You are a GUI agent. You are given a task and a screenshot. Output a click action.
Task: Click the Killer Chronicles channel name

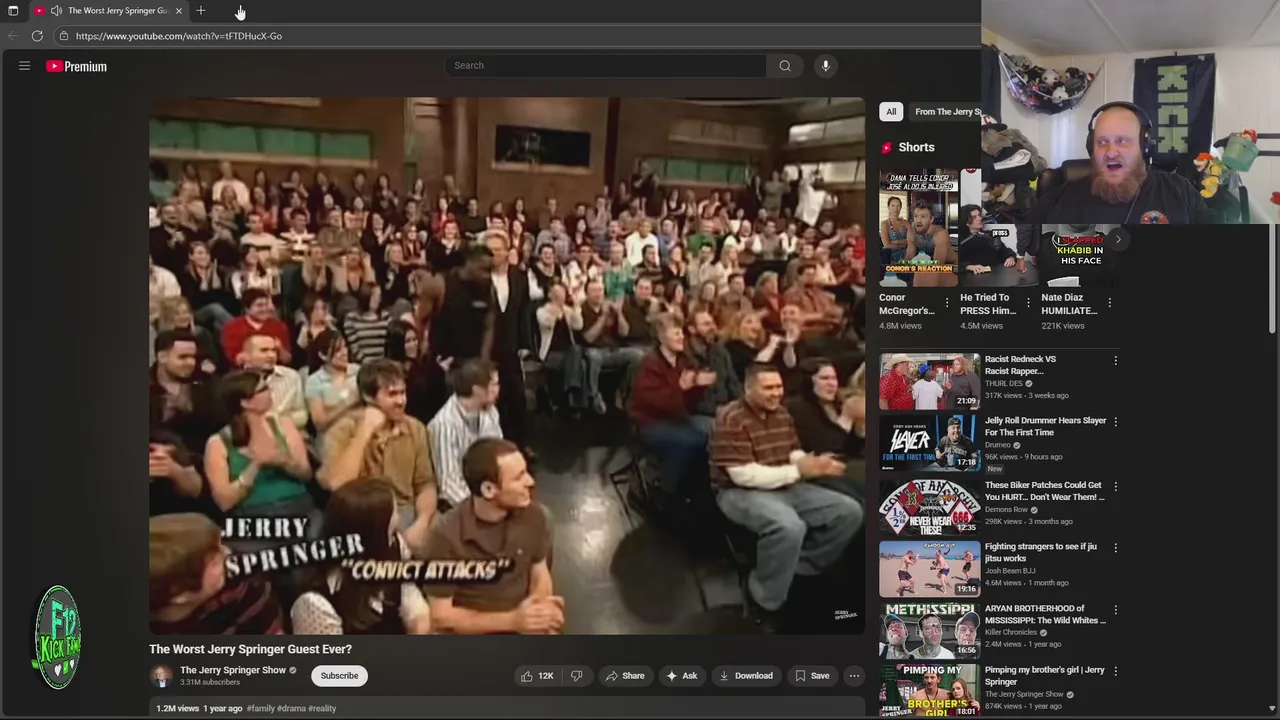click(x=1011, y=633)
